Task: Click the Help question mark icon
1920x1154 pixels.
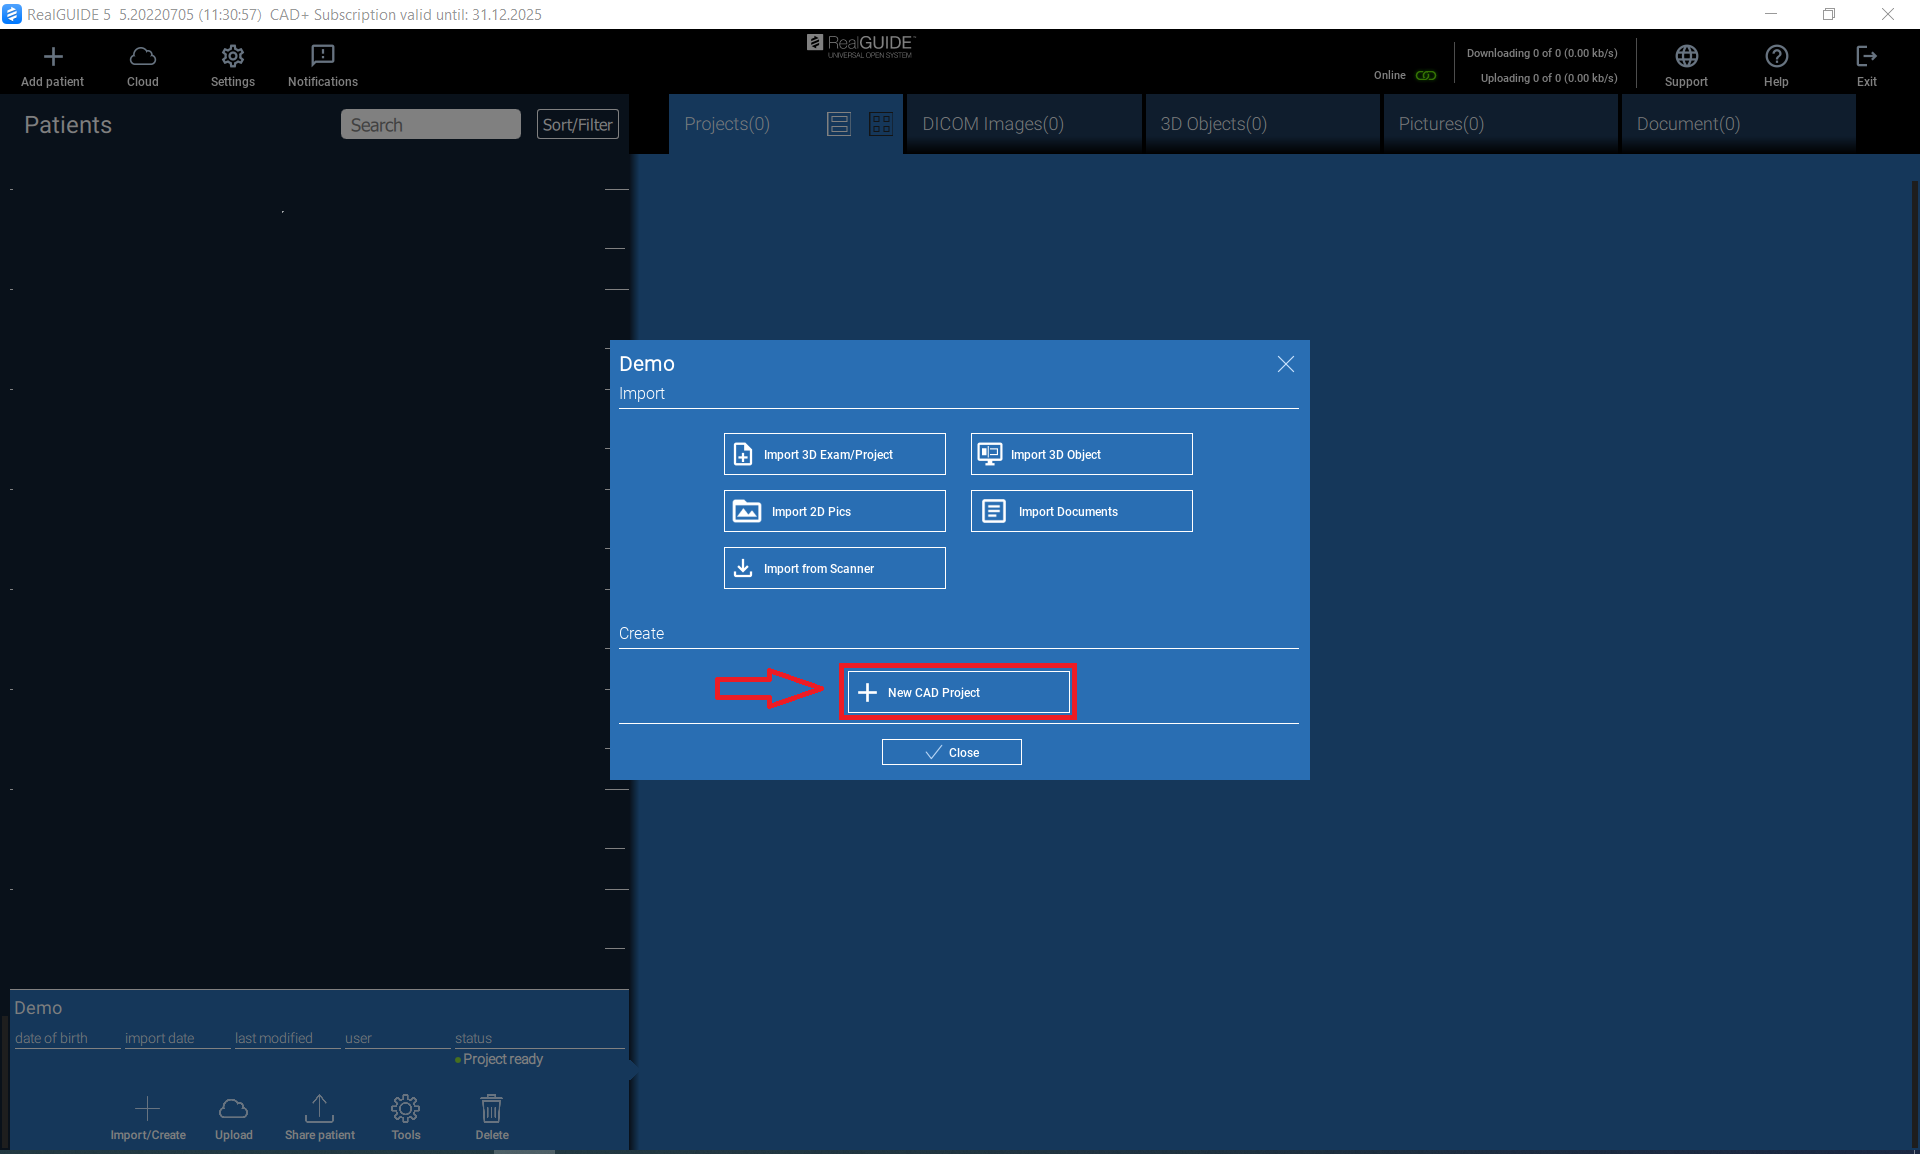Action: tap(1776, 57)
